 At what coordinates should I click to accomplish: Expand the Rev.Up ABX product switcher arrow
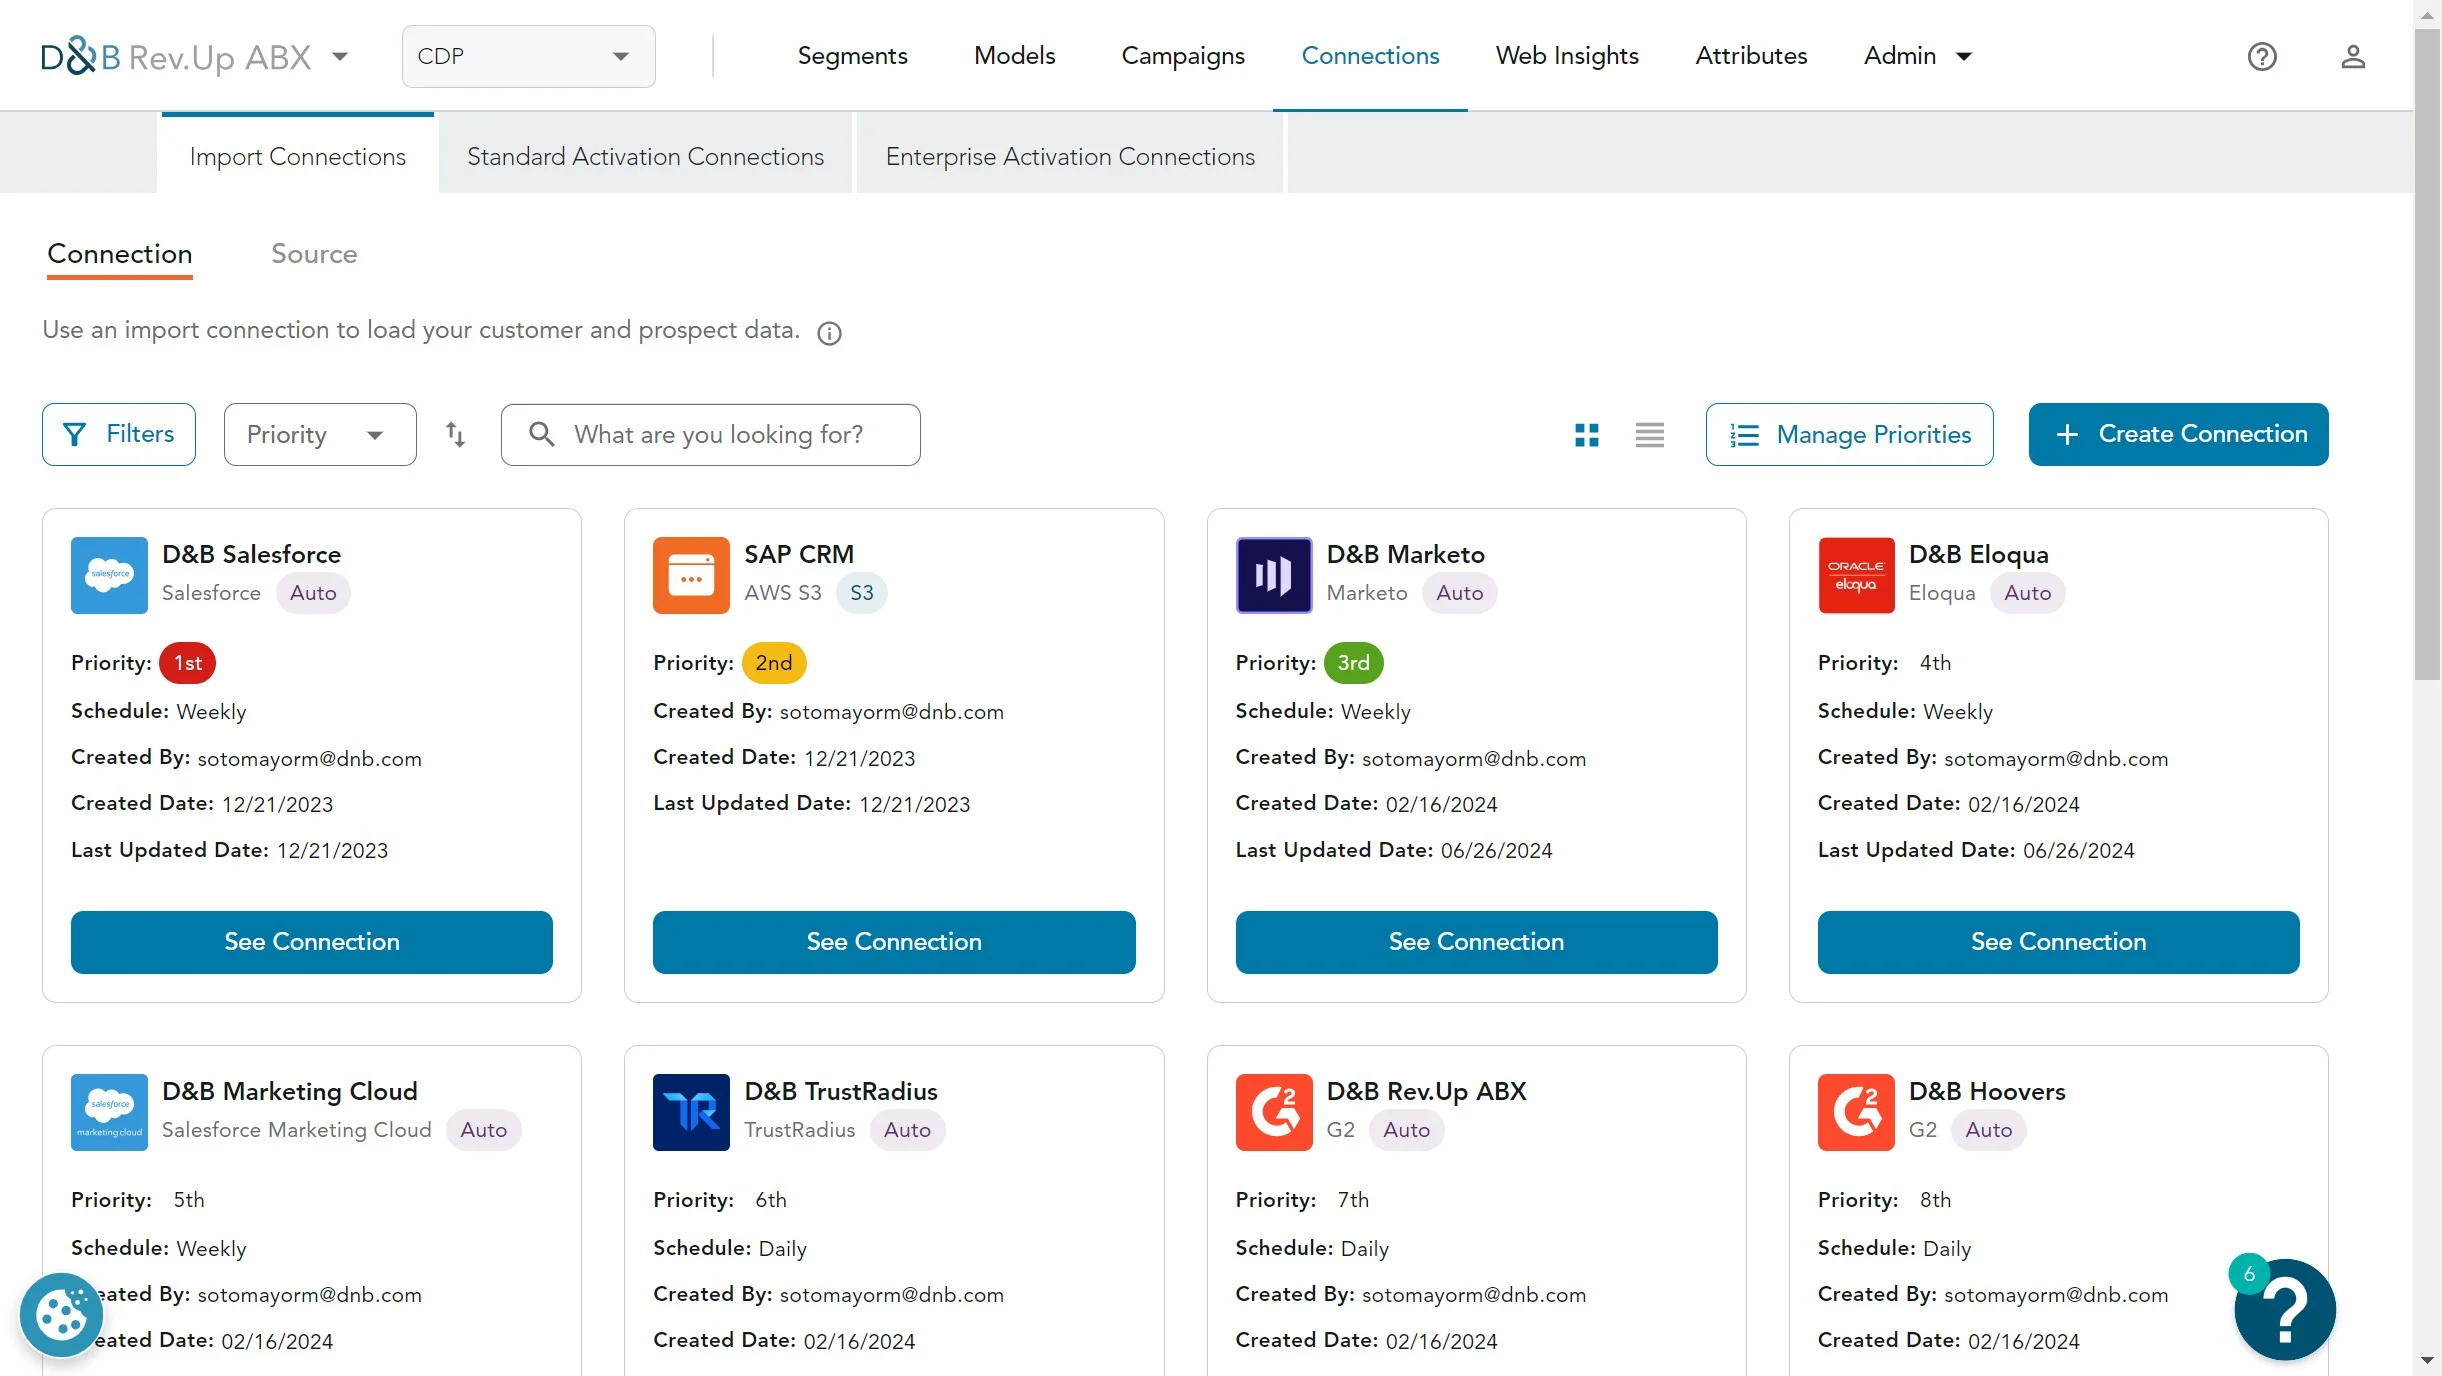point(340,57)
